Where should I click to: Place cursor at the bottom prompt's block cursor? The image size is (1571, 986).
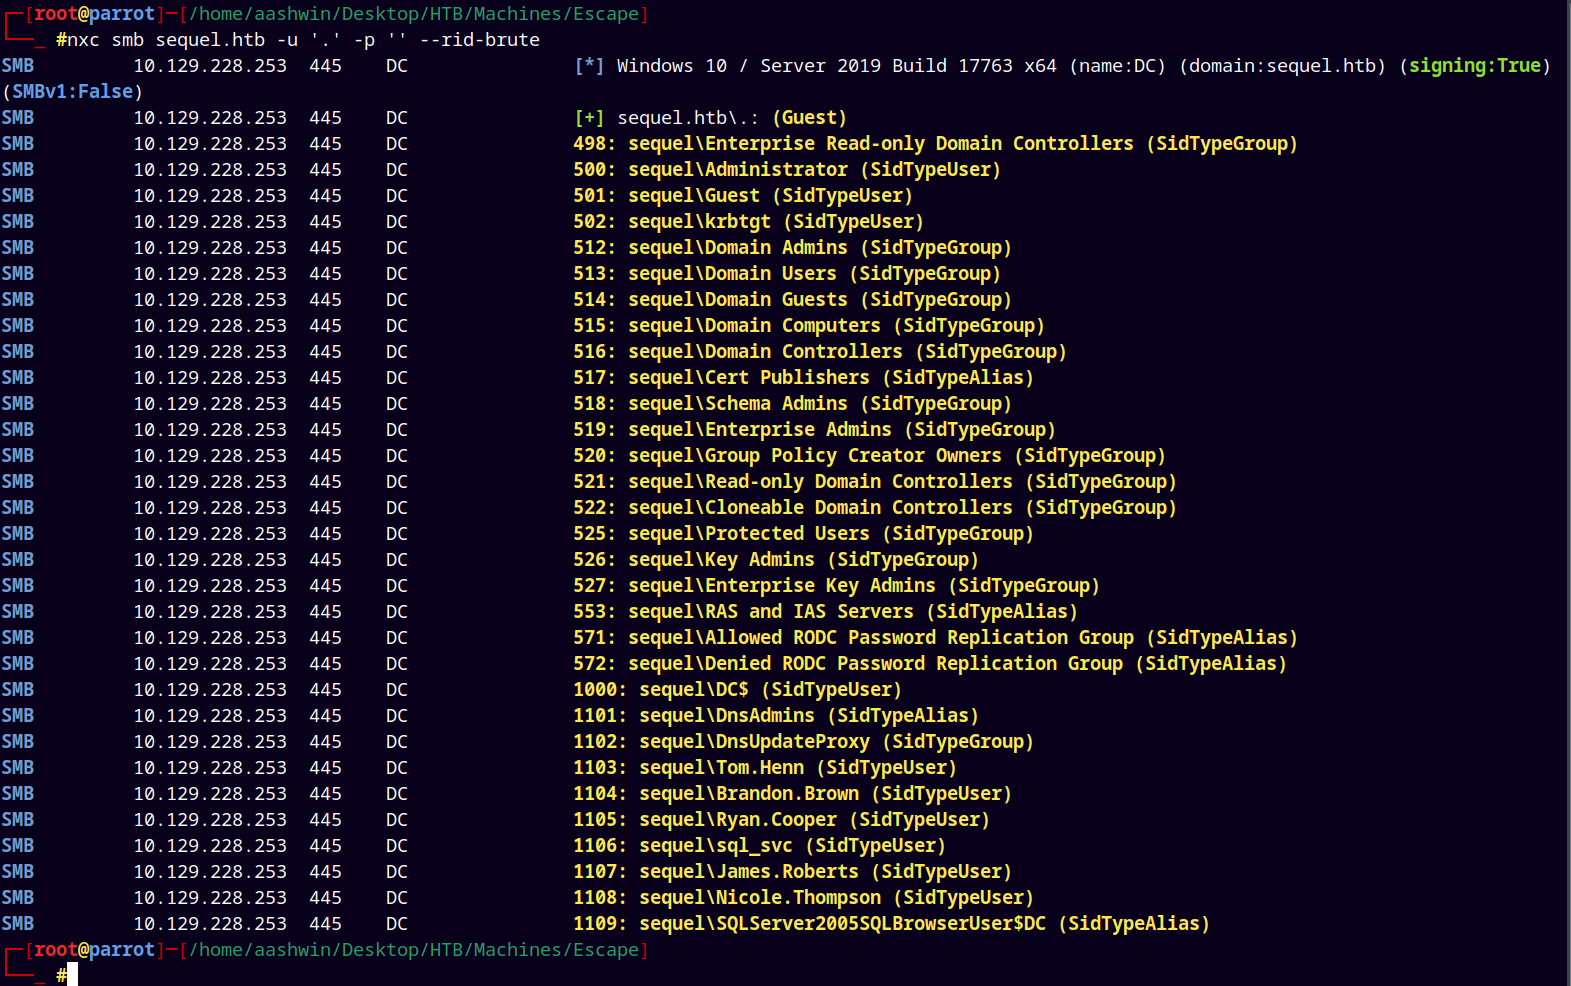(72, 975)
